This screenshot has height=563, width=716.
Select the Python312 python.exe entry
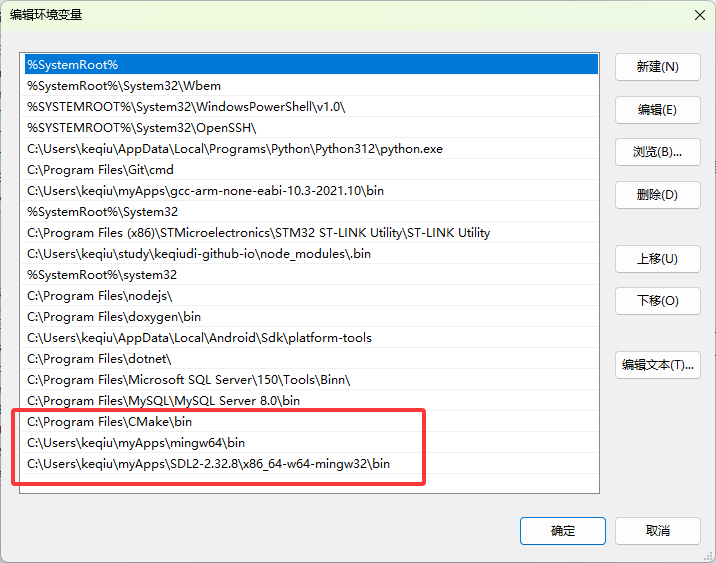[x=234, y=149]
